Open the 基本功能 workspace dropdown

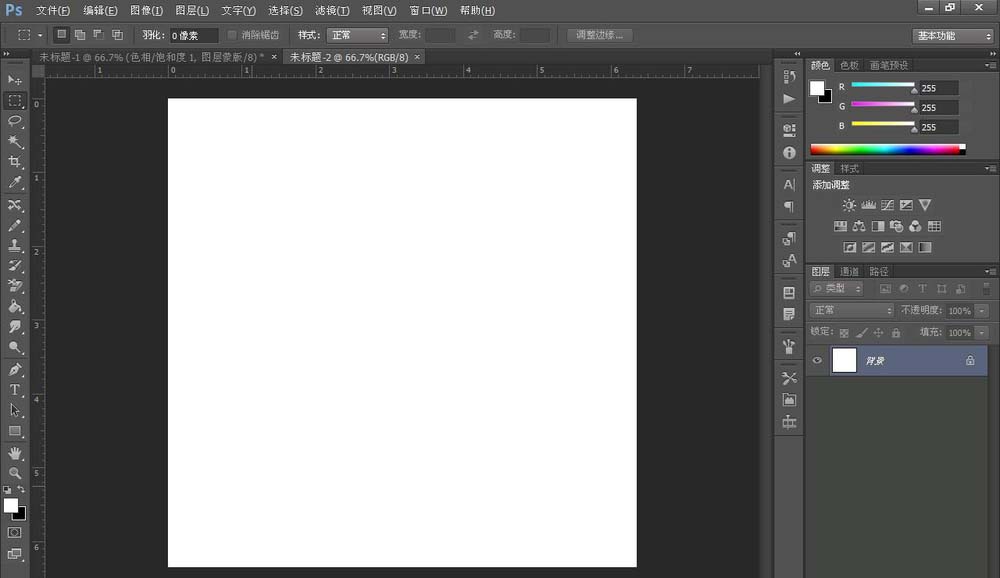tap(951, 33)
